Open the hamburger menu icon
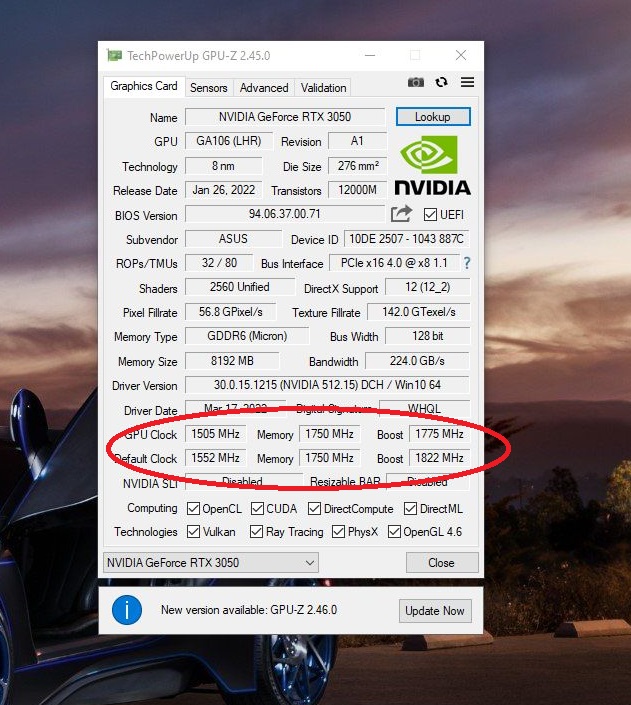631x705 pixels. [x=467, y=82]
